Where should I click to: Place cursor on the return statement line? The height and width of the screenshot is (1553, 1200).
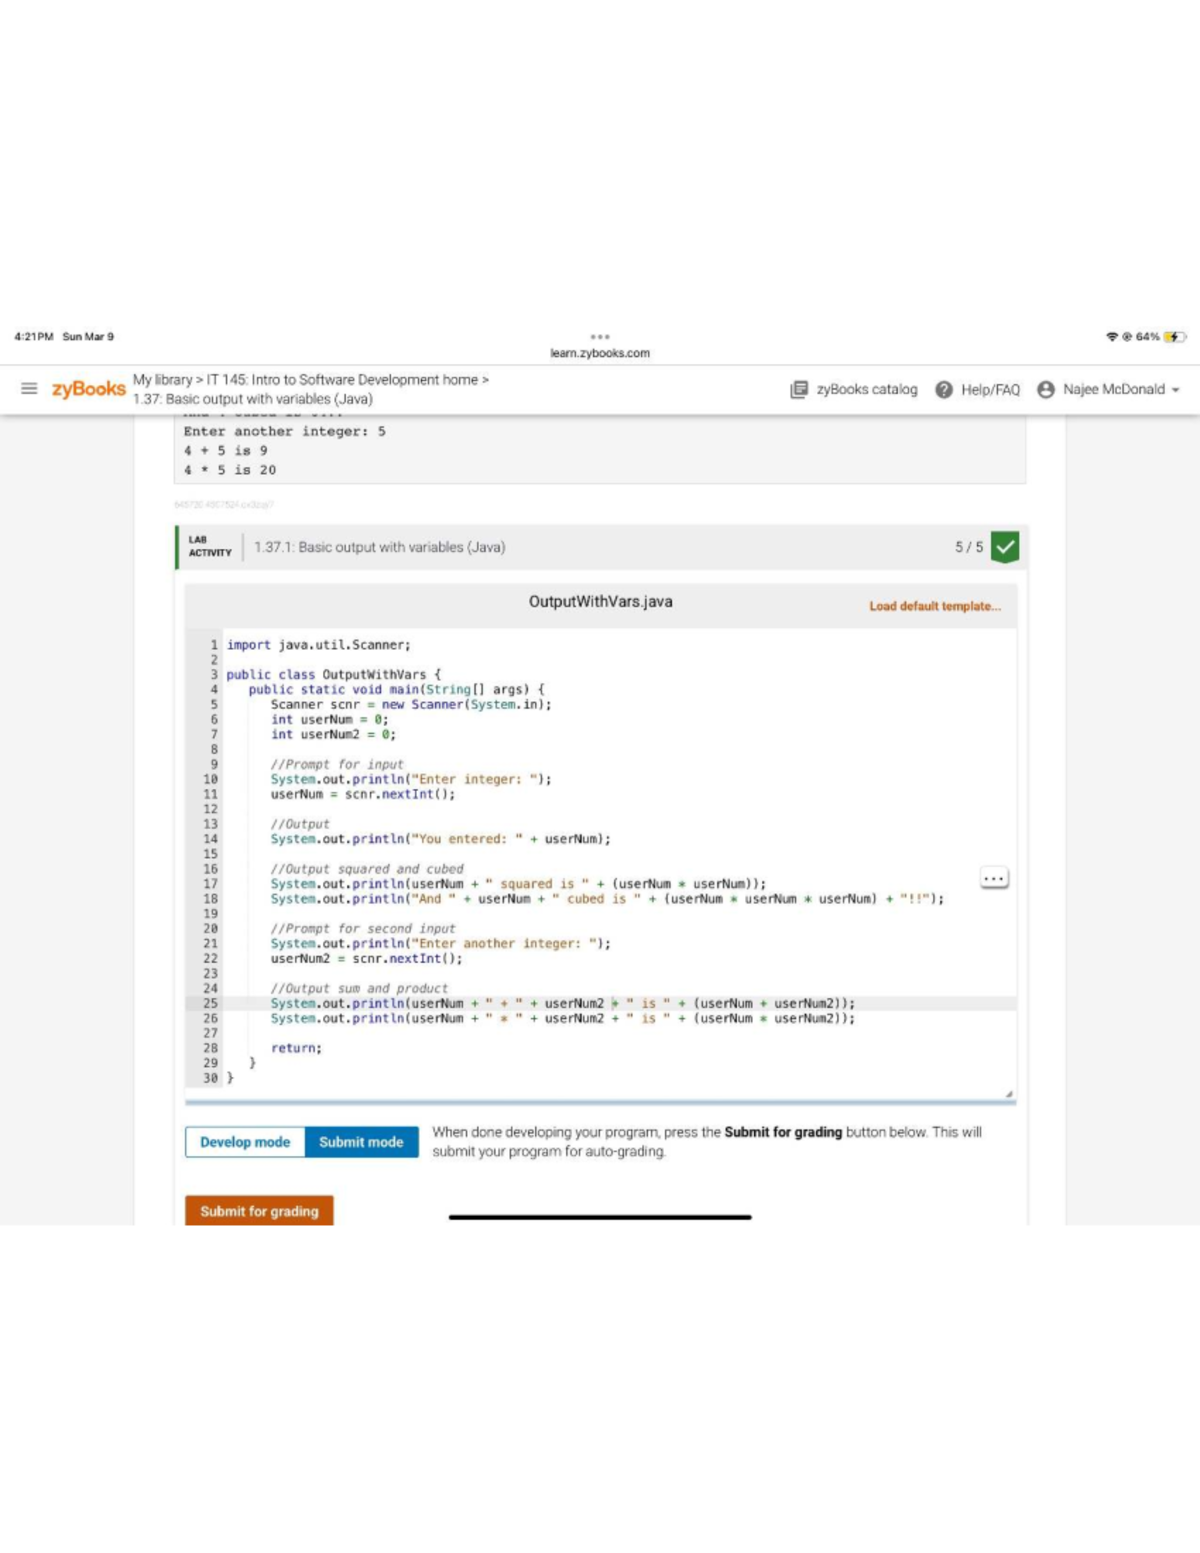point(296,1048)
